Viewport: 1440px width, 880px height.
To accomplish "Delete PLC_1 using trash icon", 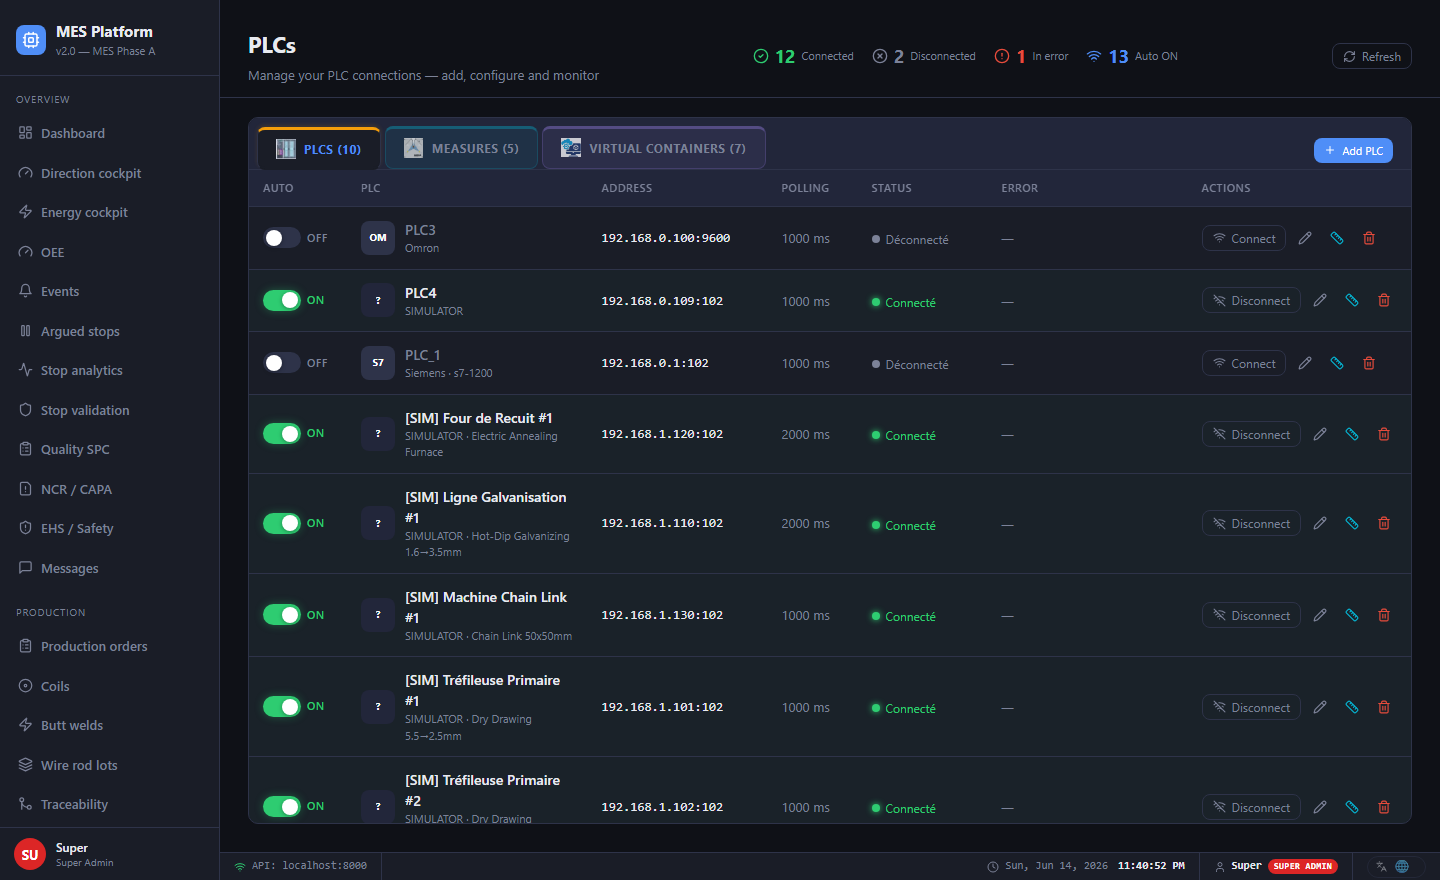I will (1369, 363).
